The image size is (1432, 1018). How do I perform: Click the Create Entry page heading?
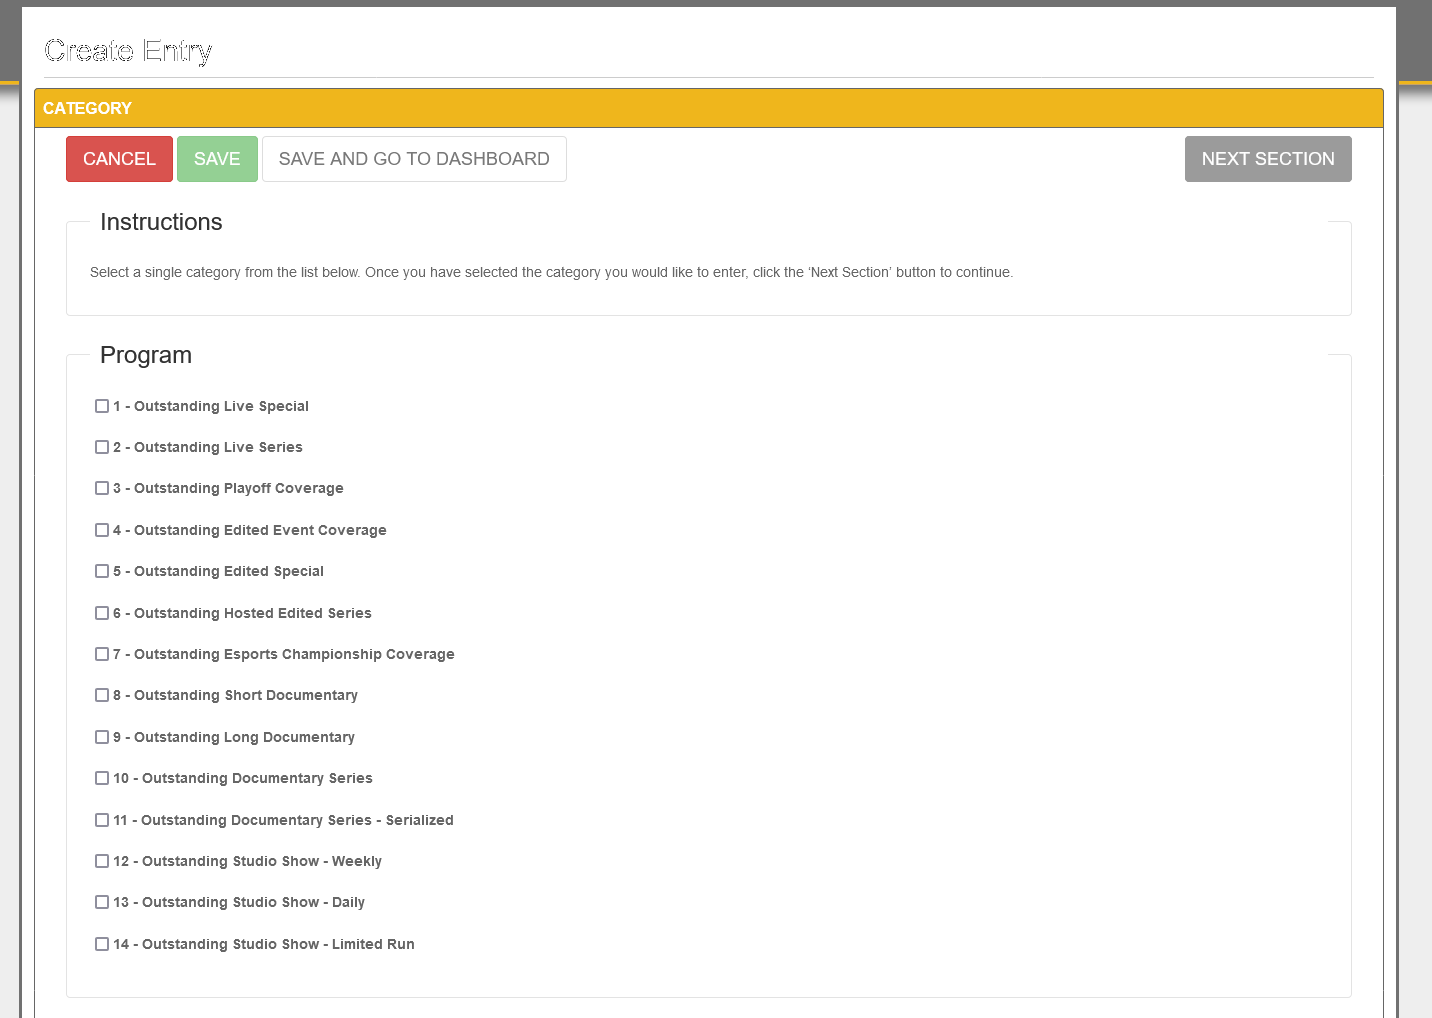(x=128, y=51)
